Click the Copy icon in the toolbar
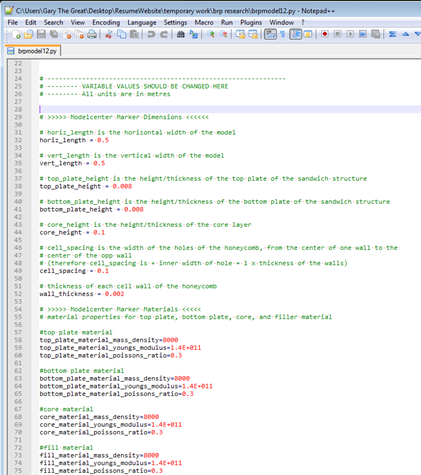Viewport: 421px width, 475px height. click(x=121, y=34)
